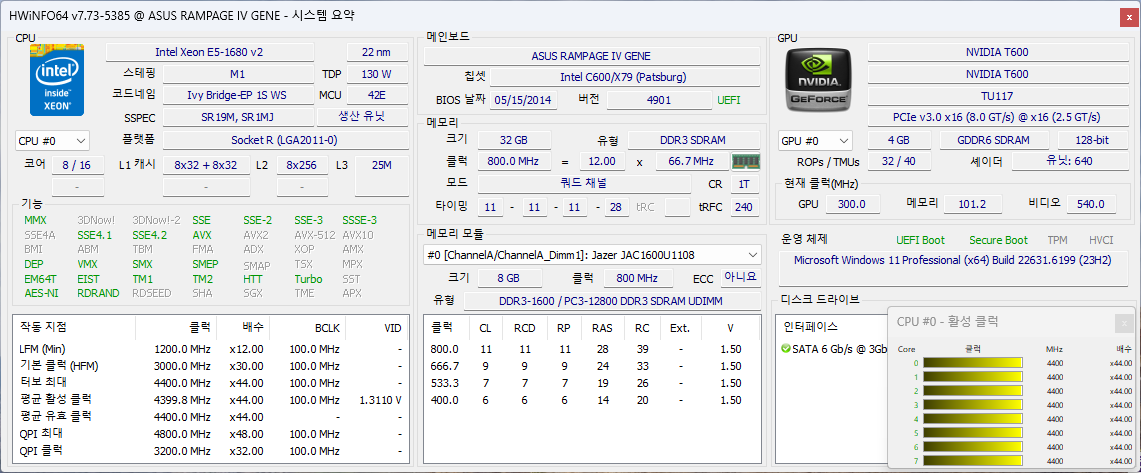Click the AVX feature flag

(x=202, y=235)
